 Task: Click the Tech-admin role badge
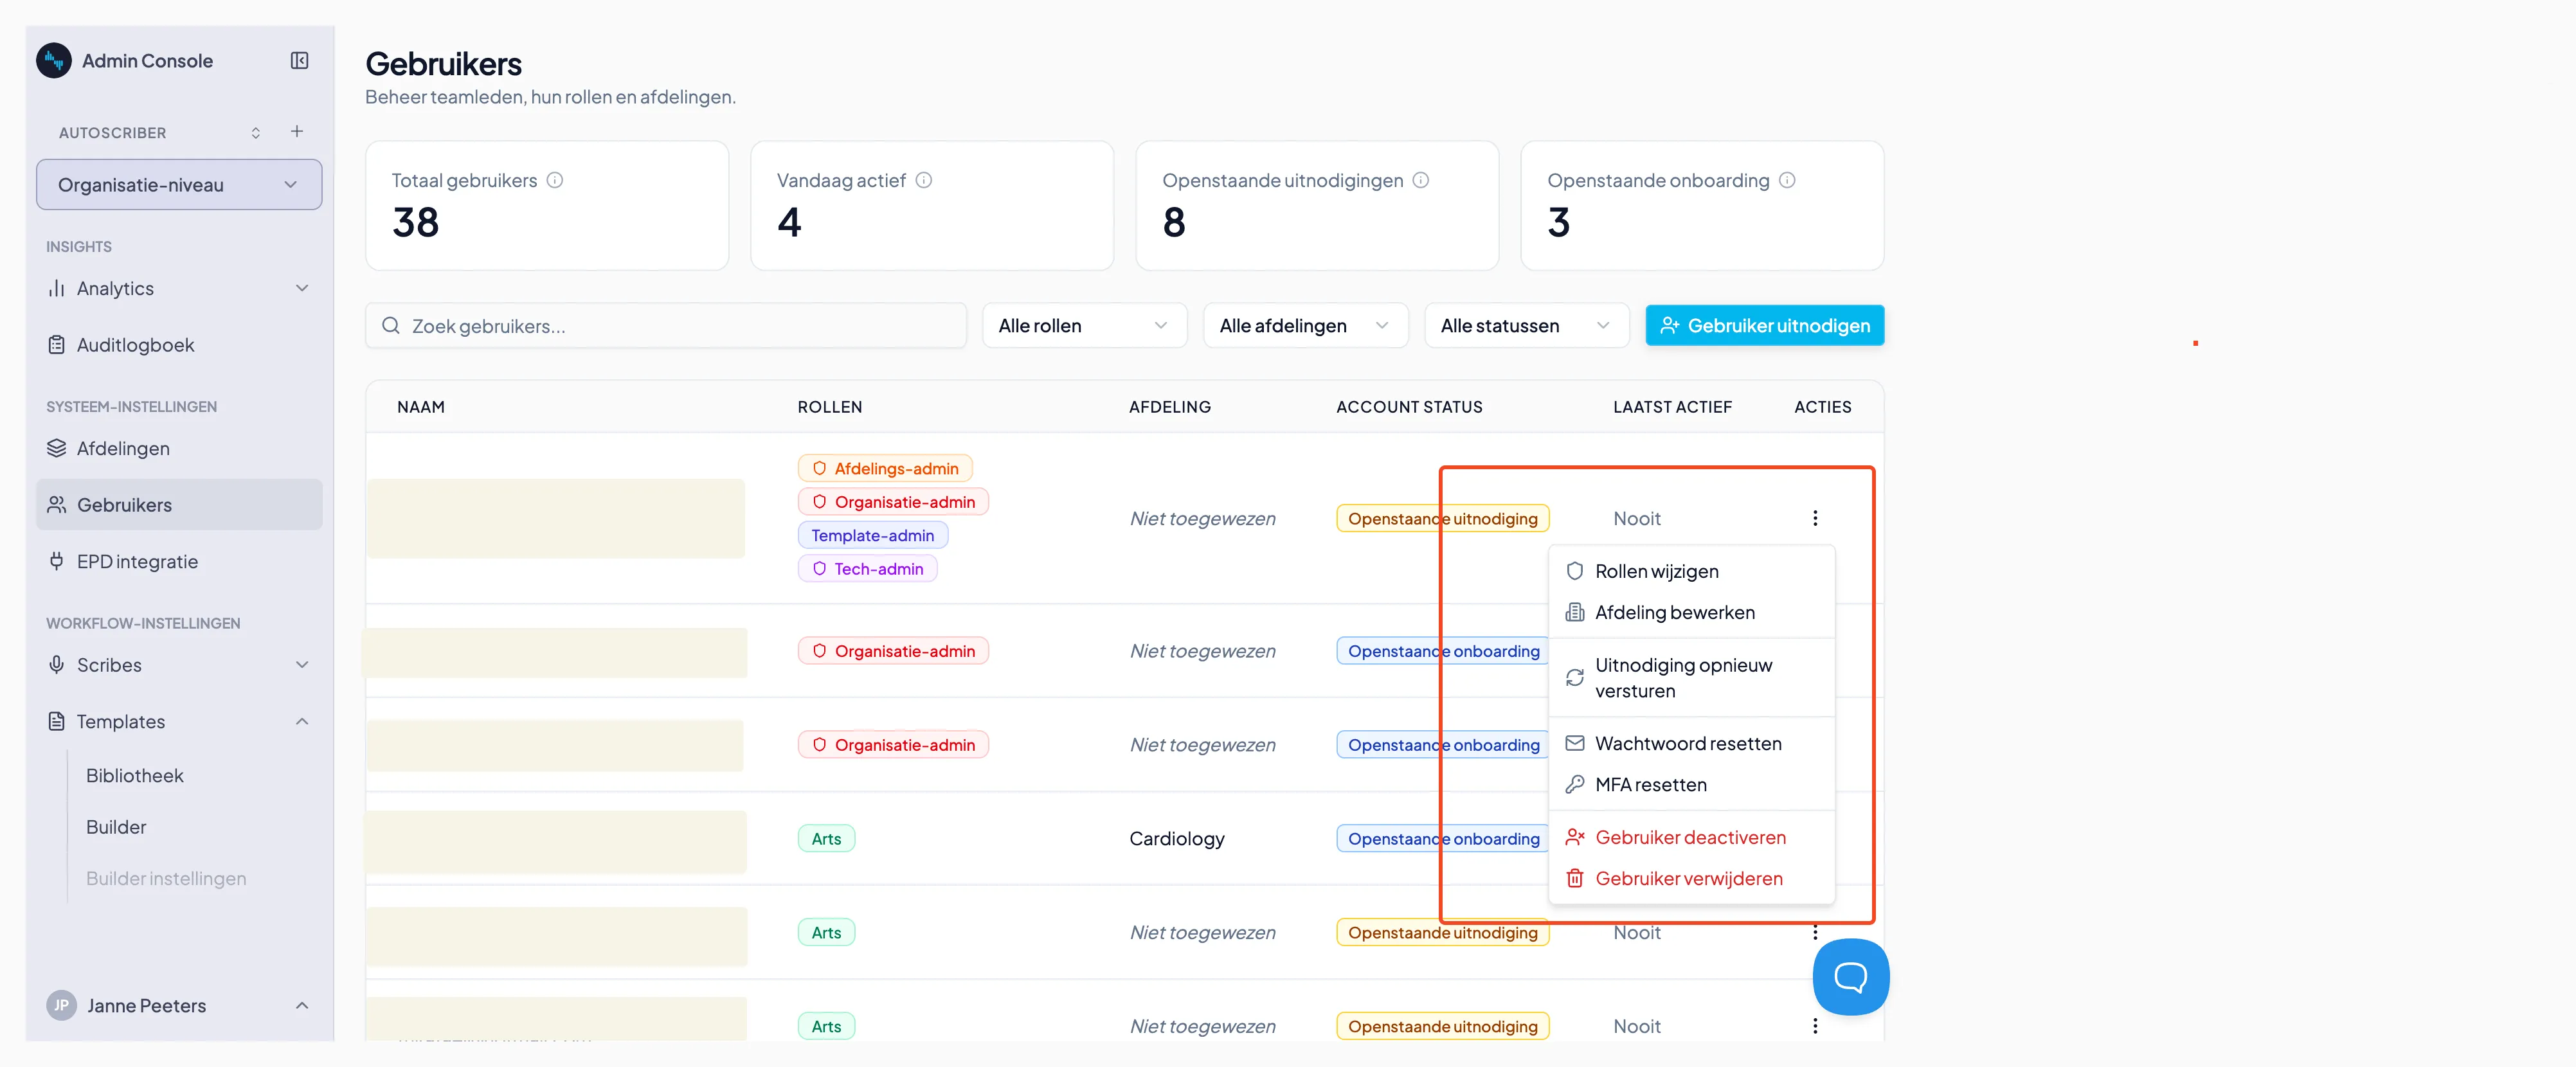(x=867, y=569)
